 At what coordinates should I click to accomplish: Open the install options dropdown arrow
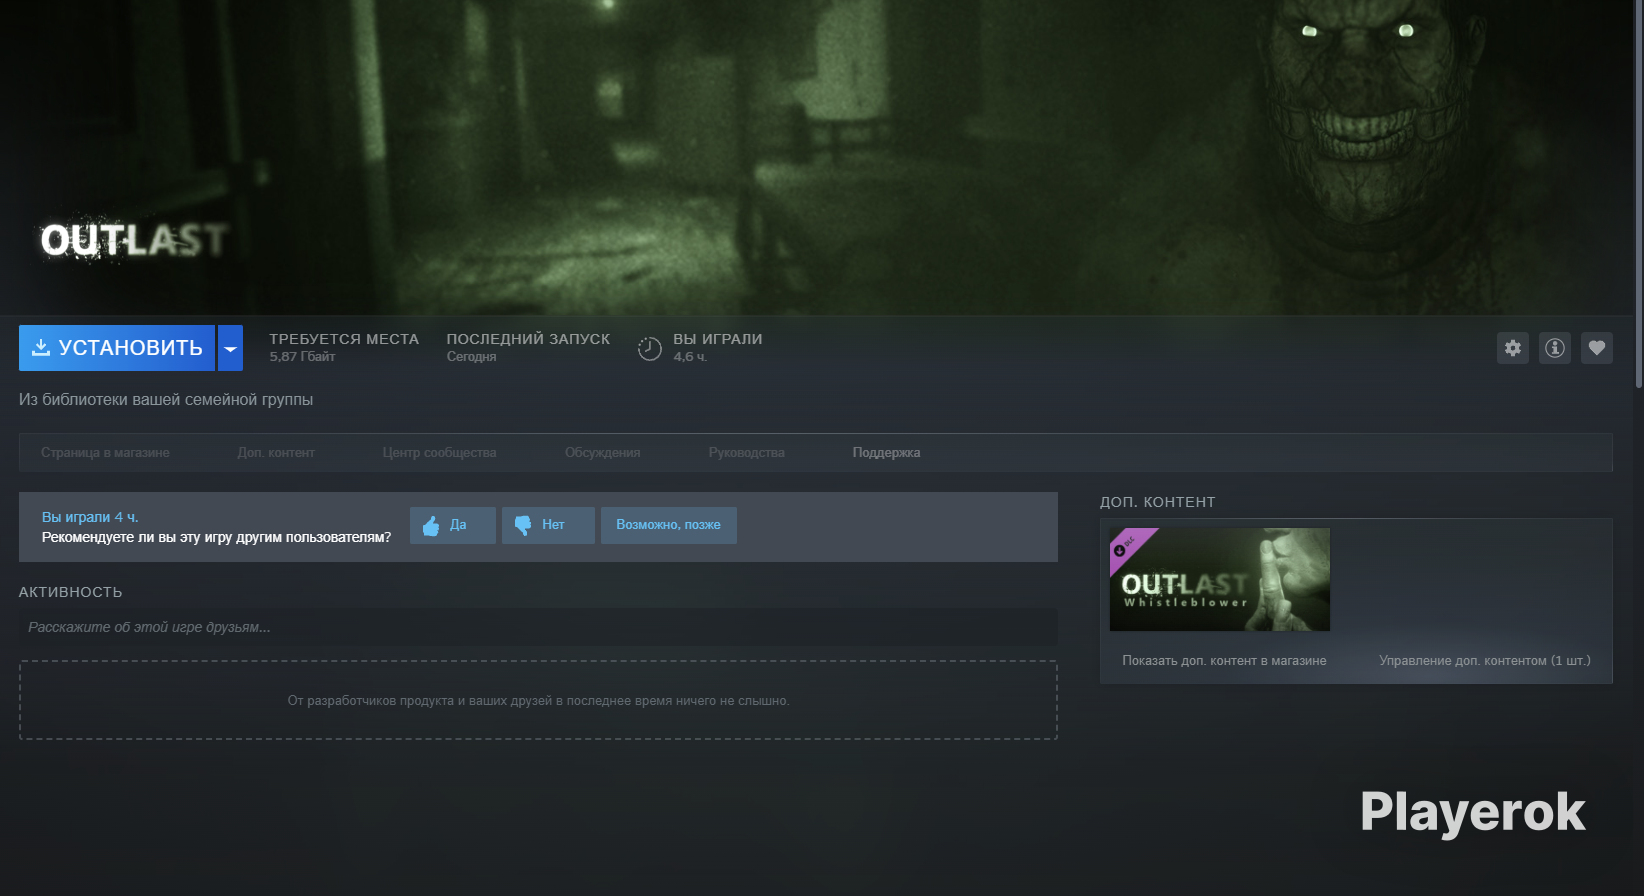click(230, 348)
